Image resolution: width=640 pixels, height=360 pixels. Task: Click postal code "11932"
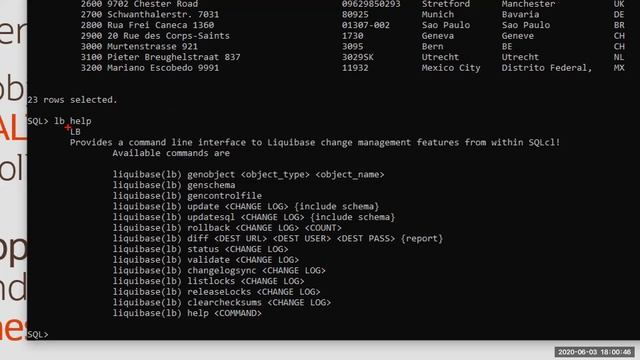[355, 68]
